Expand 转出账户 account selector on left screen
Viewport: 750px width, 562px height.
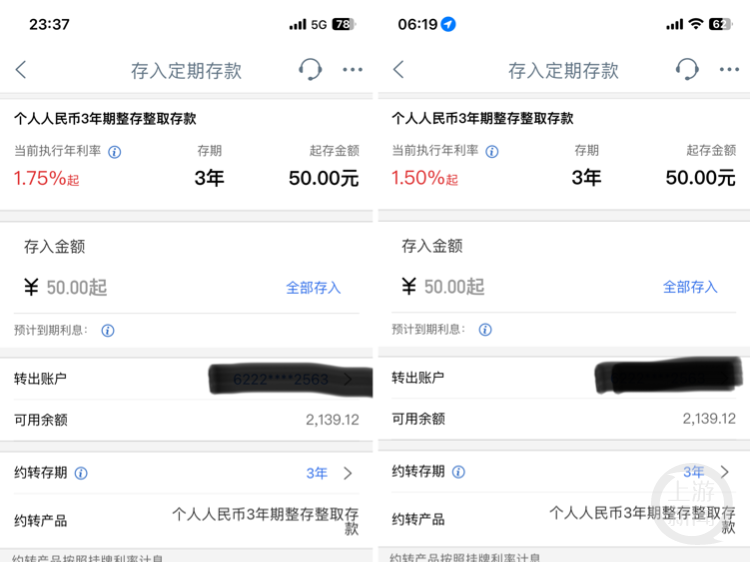click(x=347, y=379)
